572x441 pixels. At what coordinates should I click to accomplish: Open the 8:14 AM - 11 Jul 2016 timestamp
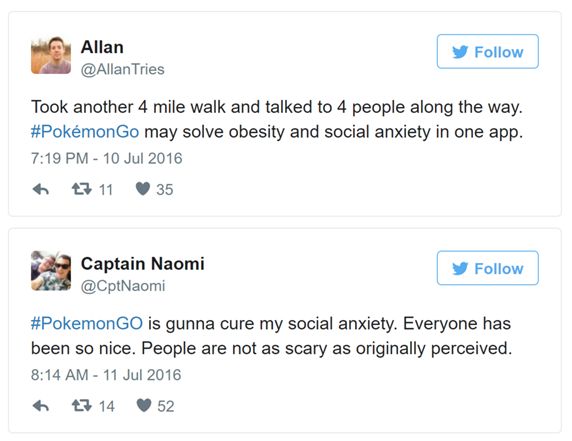106,375
